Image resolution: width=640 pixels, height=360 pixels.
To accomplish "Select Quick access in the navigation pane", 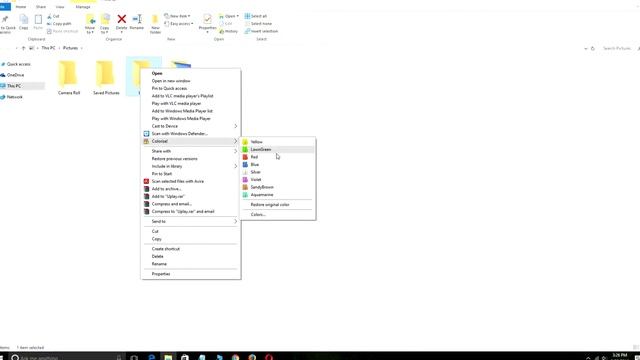I will click(18, 64).
